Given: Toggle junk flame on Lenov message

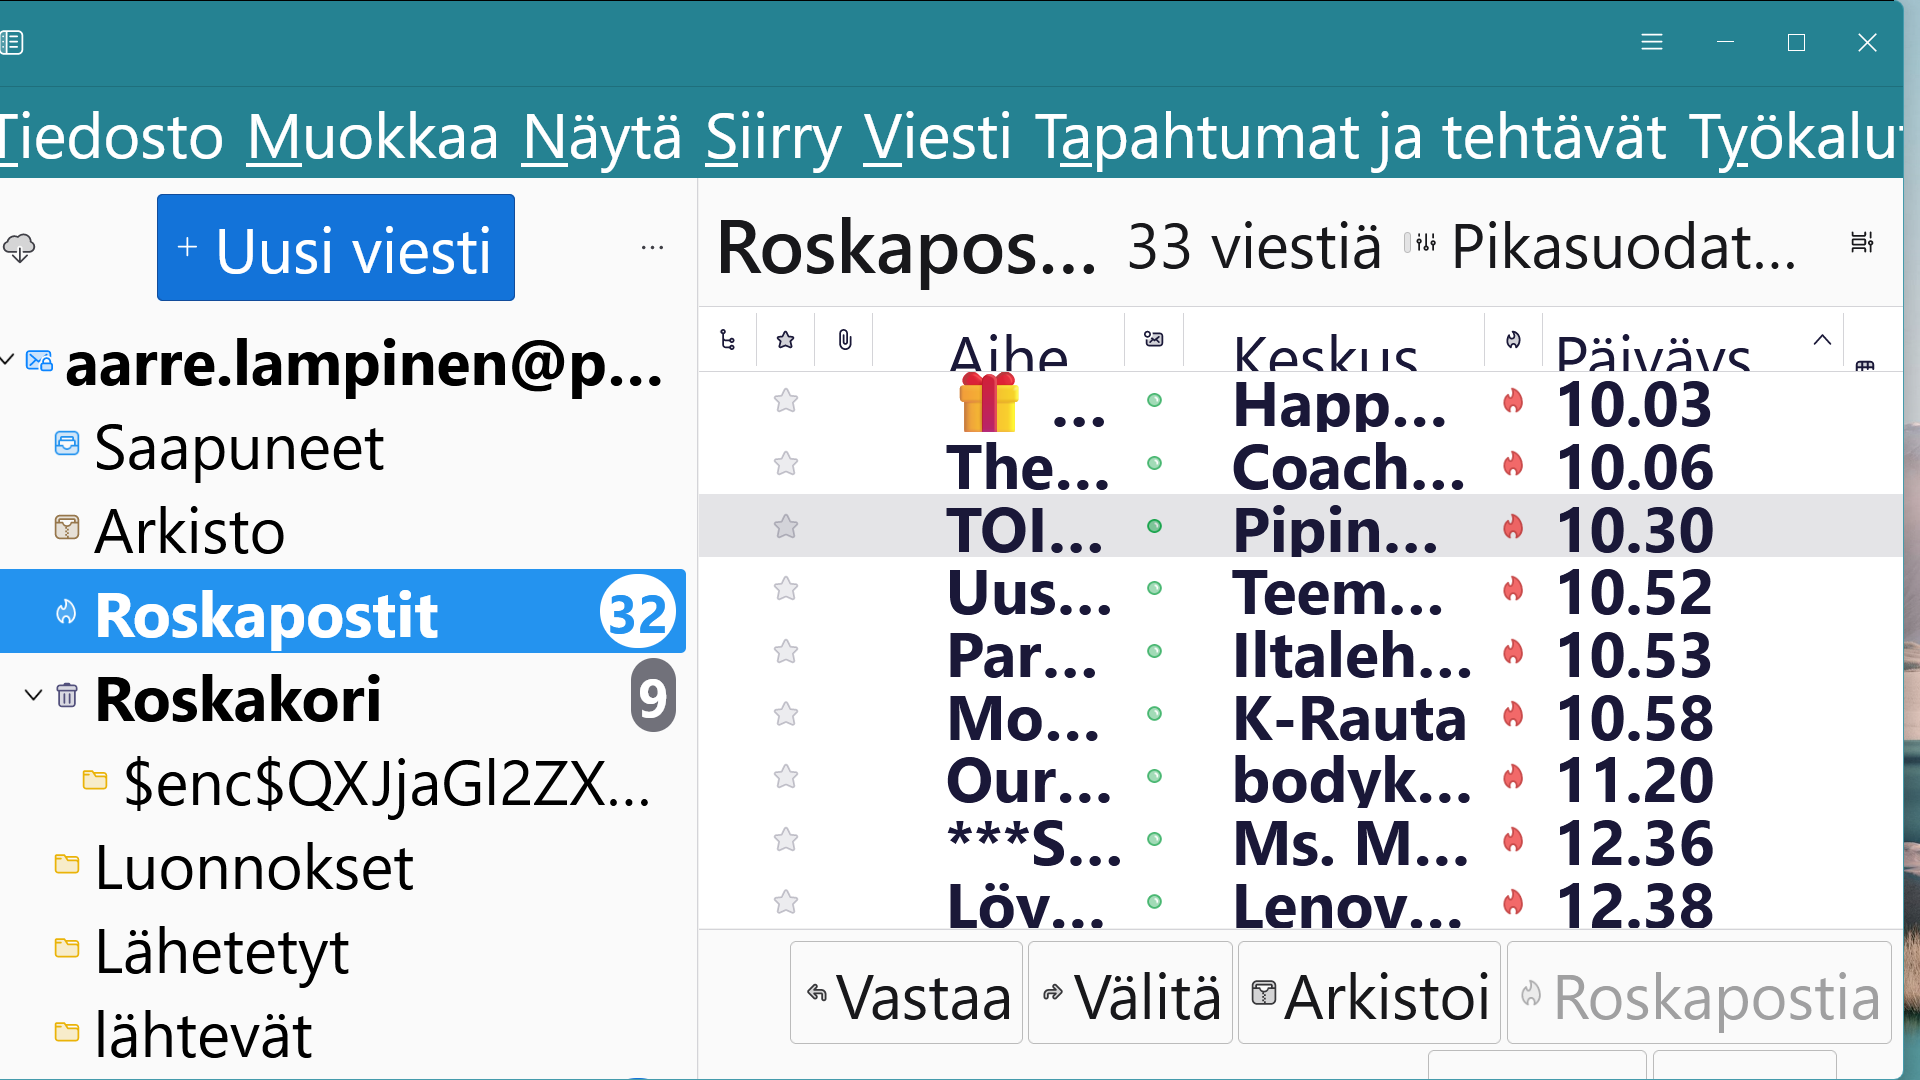Looking at the screenshot, I should tap(1513, 903).
